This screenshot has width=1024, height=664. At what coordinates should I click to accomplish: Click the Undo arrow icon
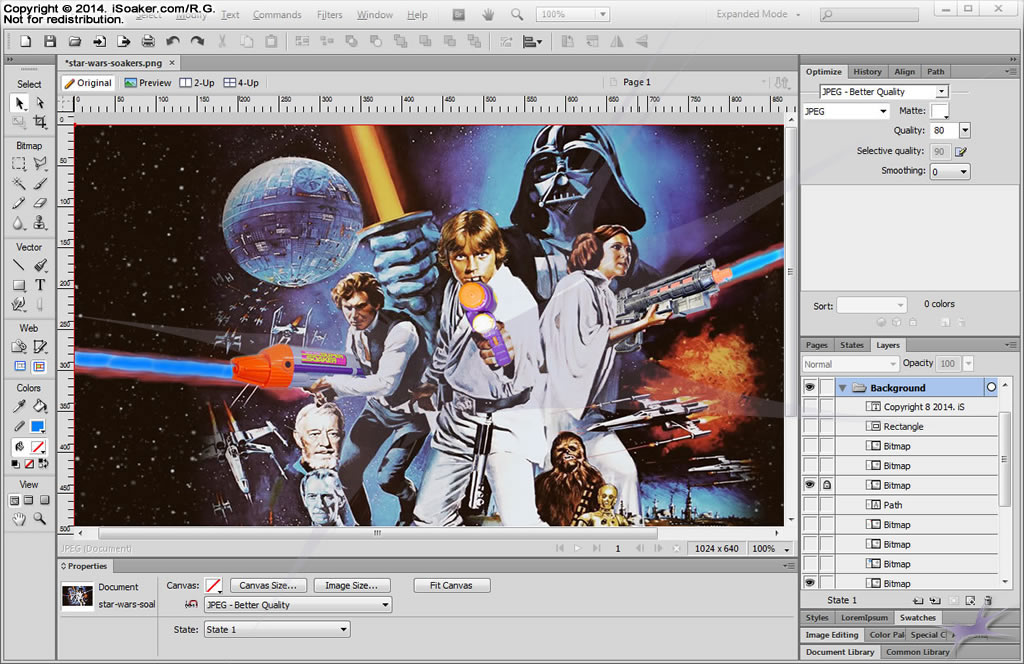pos(172,41)
